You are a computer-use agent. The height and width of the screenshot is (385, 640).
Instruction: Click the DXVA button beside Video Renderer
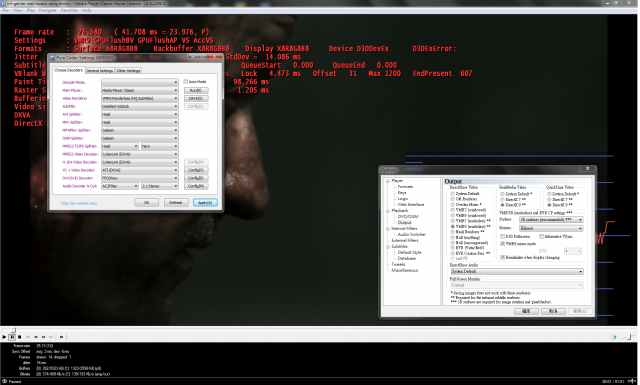click(x=196, y=98)
